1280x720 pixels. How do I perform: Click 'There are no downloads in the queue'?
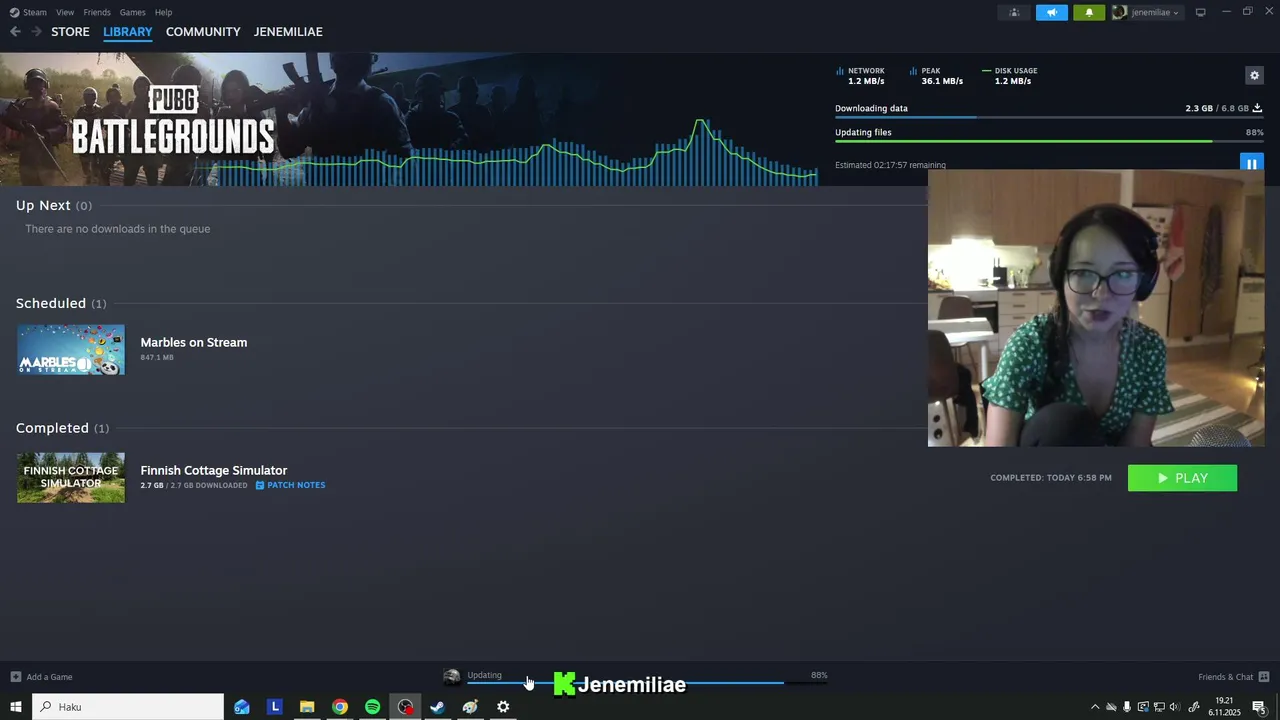(x=118, y=229)
